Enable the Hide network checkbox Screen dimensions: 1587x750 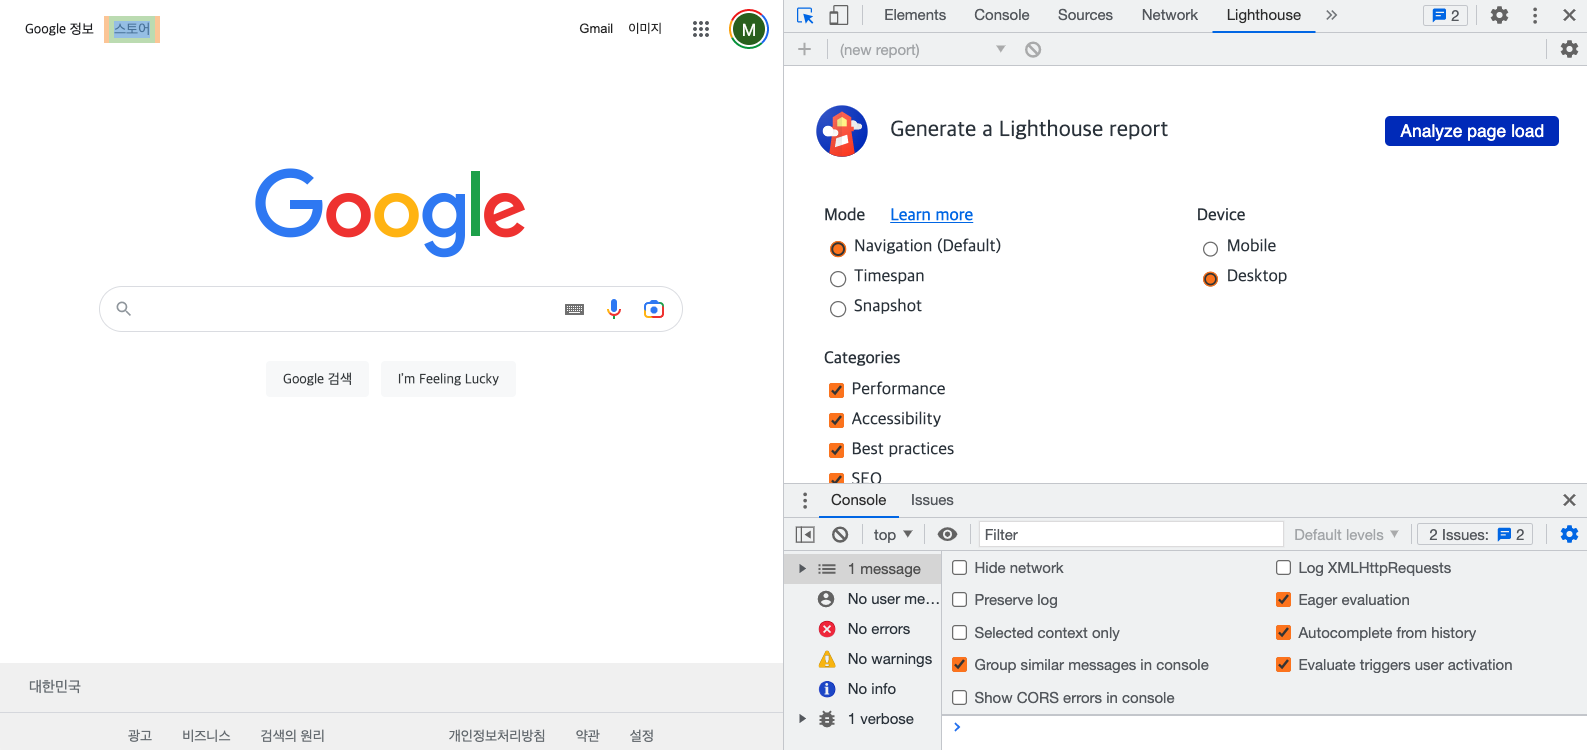[x=959, y=568]
